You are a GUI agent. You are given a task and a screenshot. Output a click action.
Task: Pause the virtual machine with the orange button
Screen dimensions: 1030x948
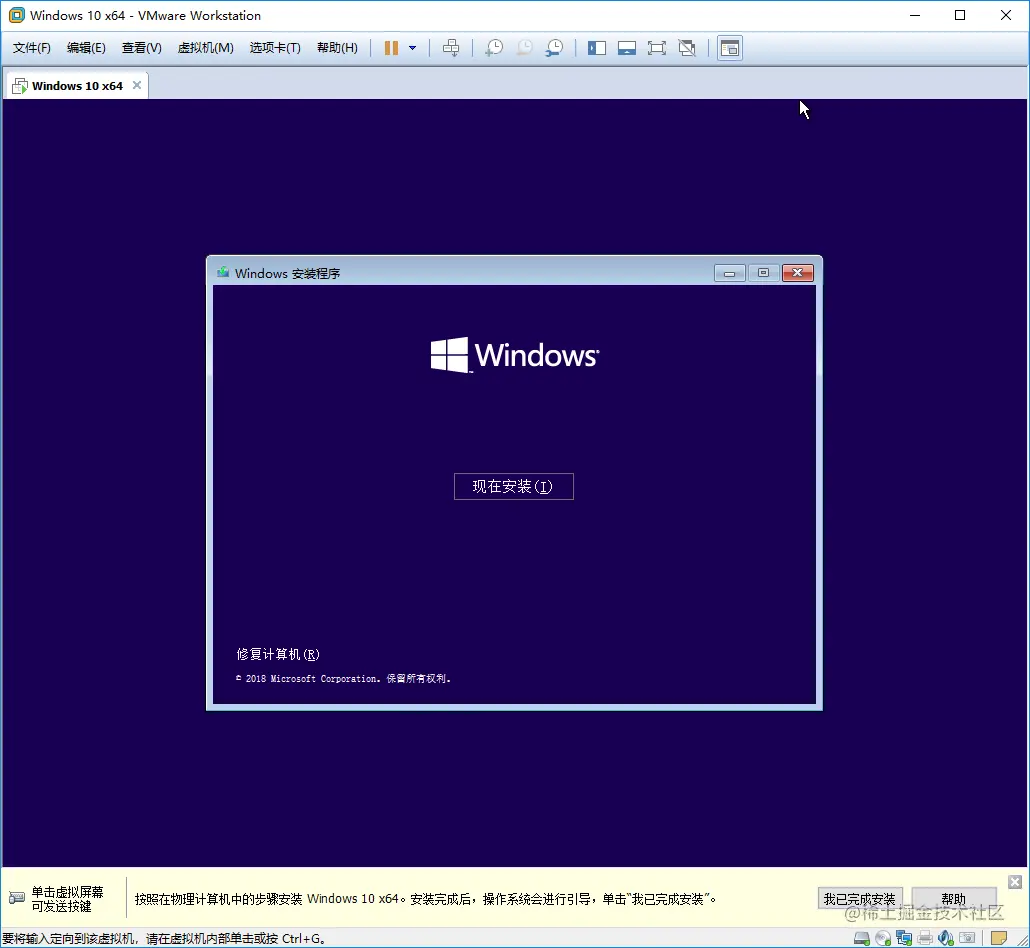click(x=391, y=48)
